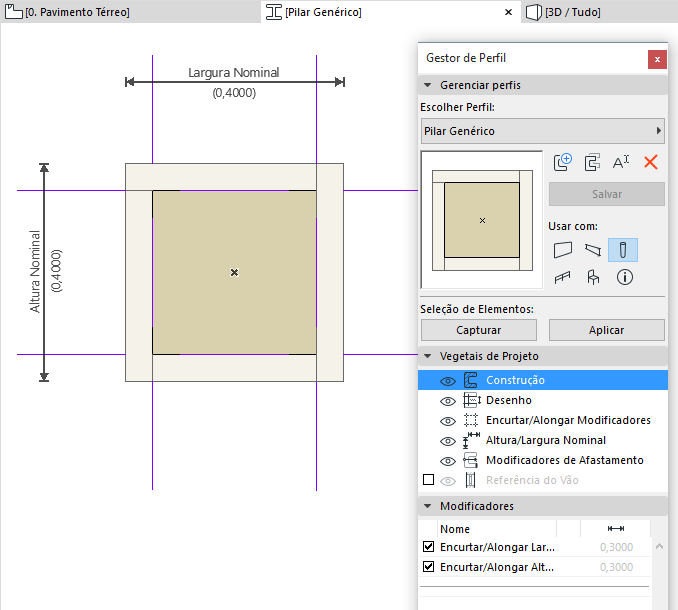Click the rename profile icon

tap(621, 163)
